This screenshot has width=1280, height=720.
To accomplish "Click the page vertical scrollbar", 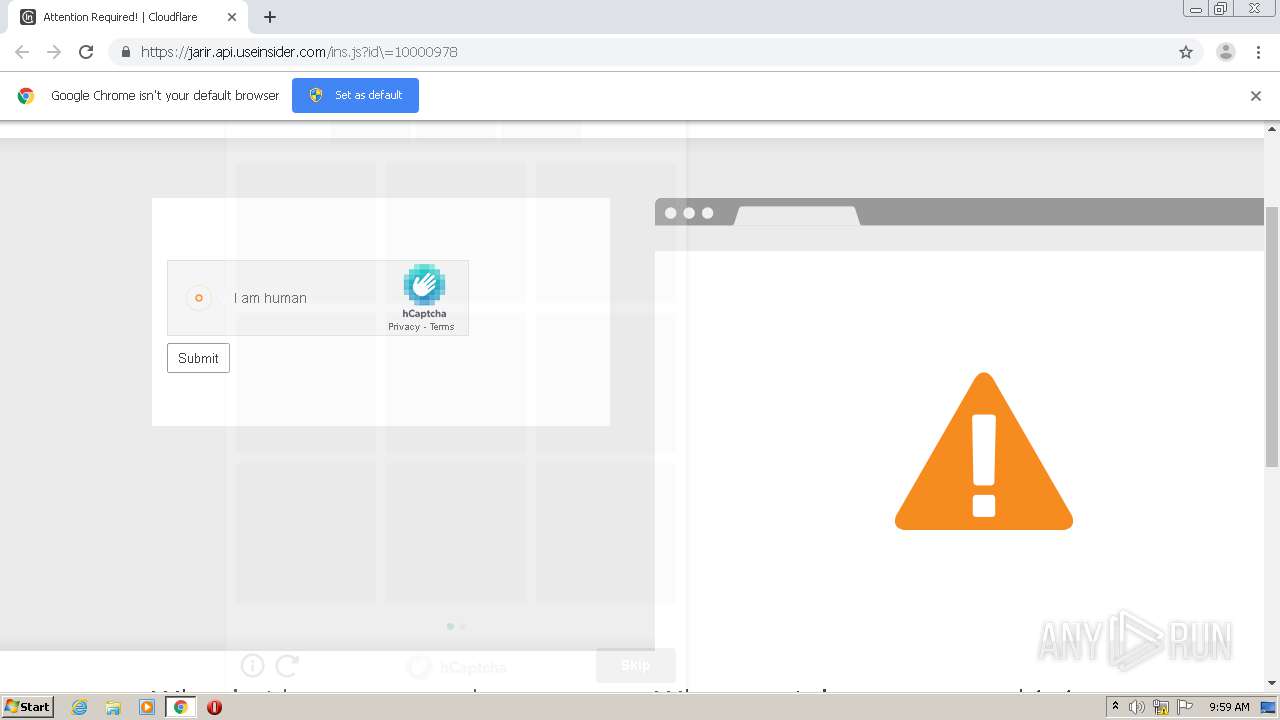I will [1272, 336].
